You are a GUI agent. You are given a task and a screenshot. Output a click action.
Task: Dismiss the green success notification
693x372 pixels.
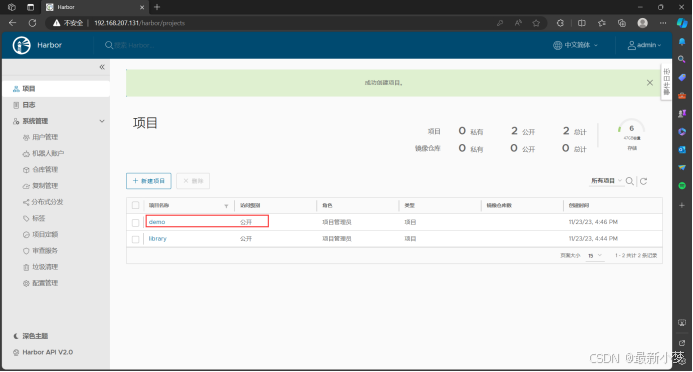(x=650, y=83)
